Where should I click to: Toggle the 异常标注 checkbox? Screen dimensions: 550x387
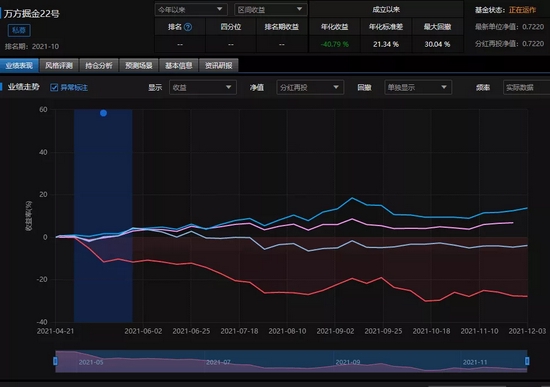tap(54, 87)
